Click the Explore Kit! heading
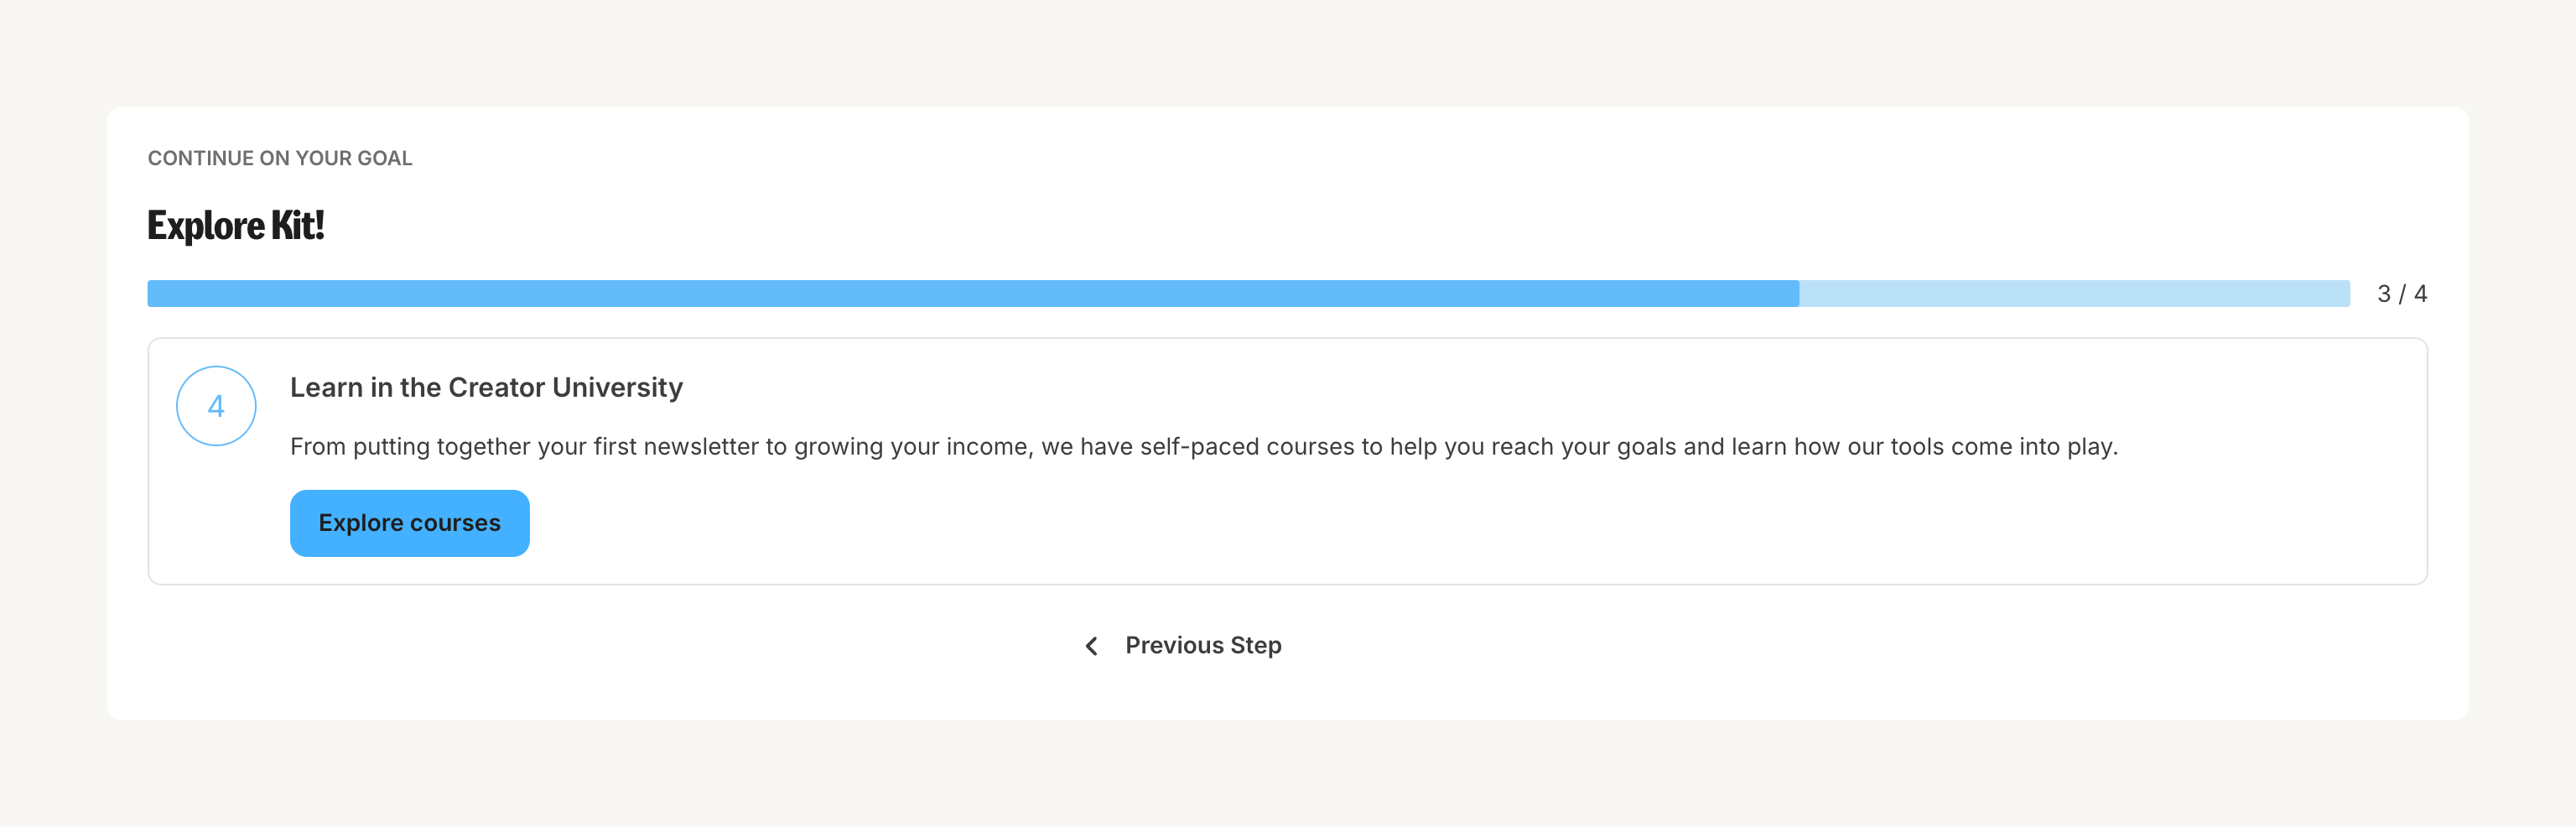The width and height of the screenshot is (2576, 827). (236, 225)
